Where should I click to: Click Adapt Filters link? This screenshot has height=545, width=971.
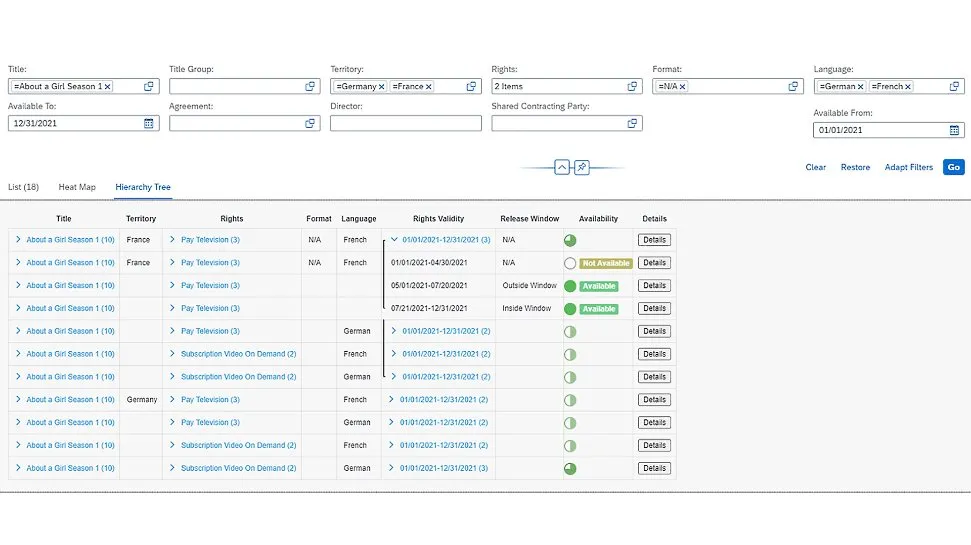[x=908, y=167]
